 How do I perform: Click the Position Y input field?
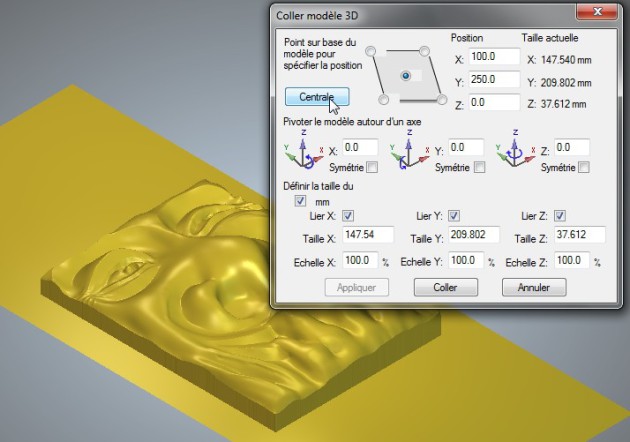[x=494, y=80]
